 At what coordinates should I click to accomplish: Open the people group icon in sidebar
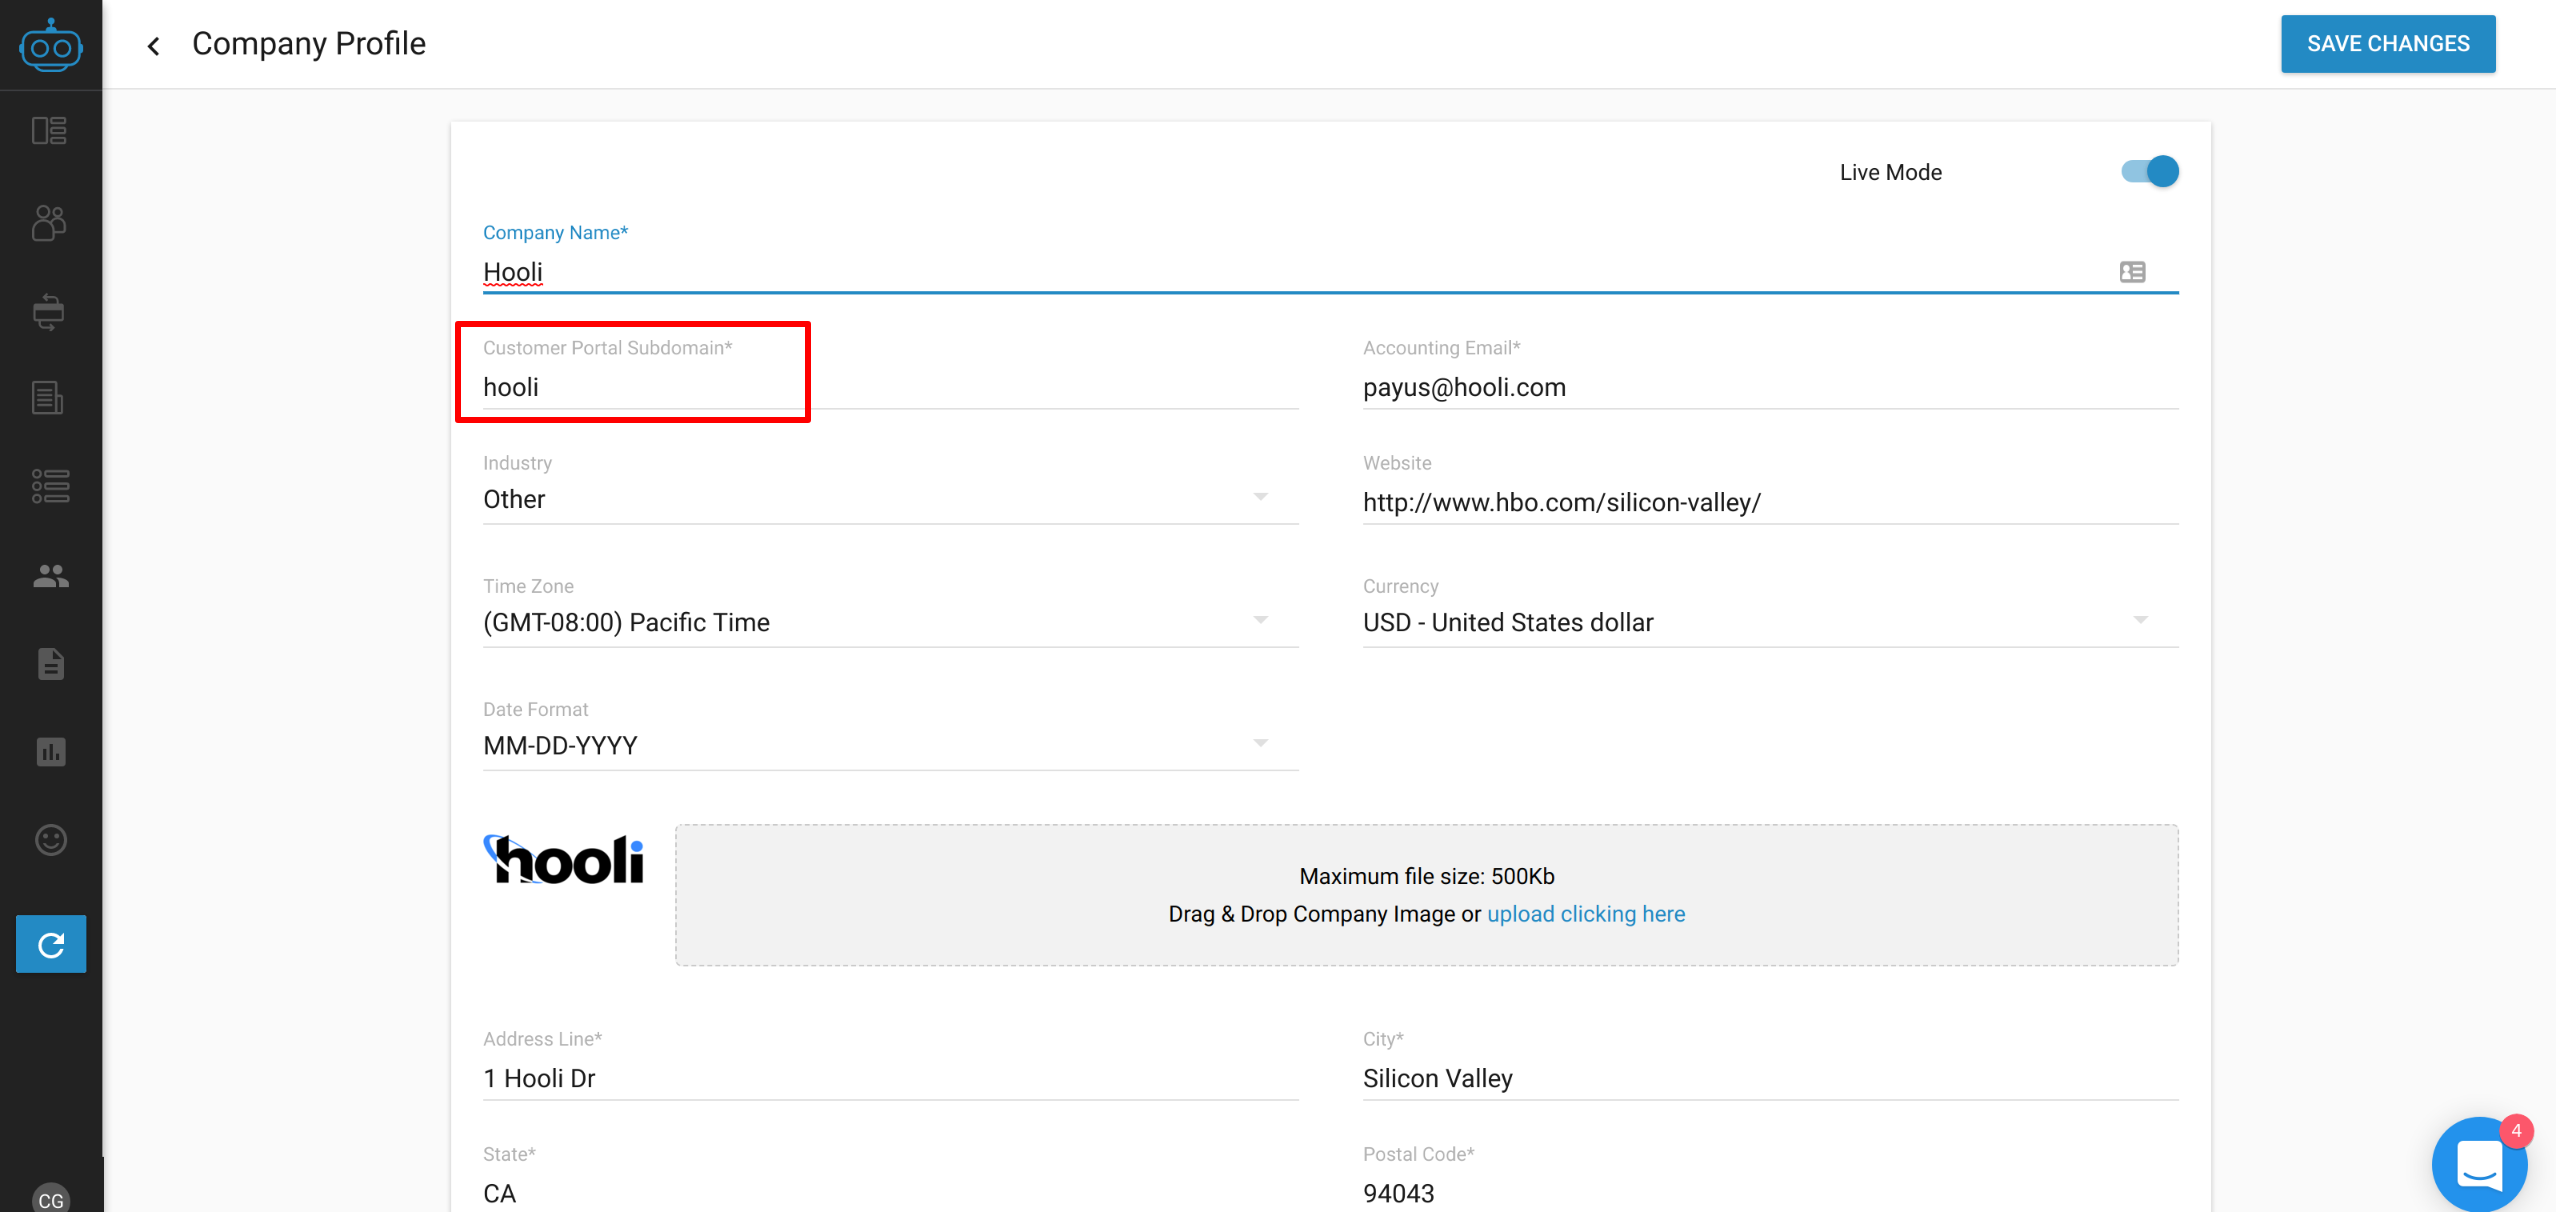[50, 576]
